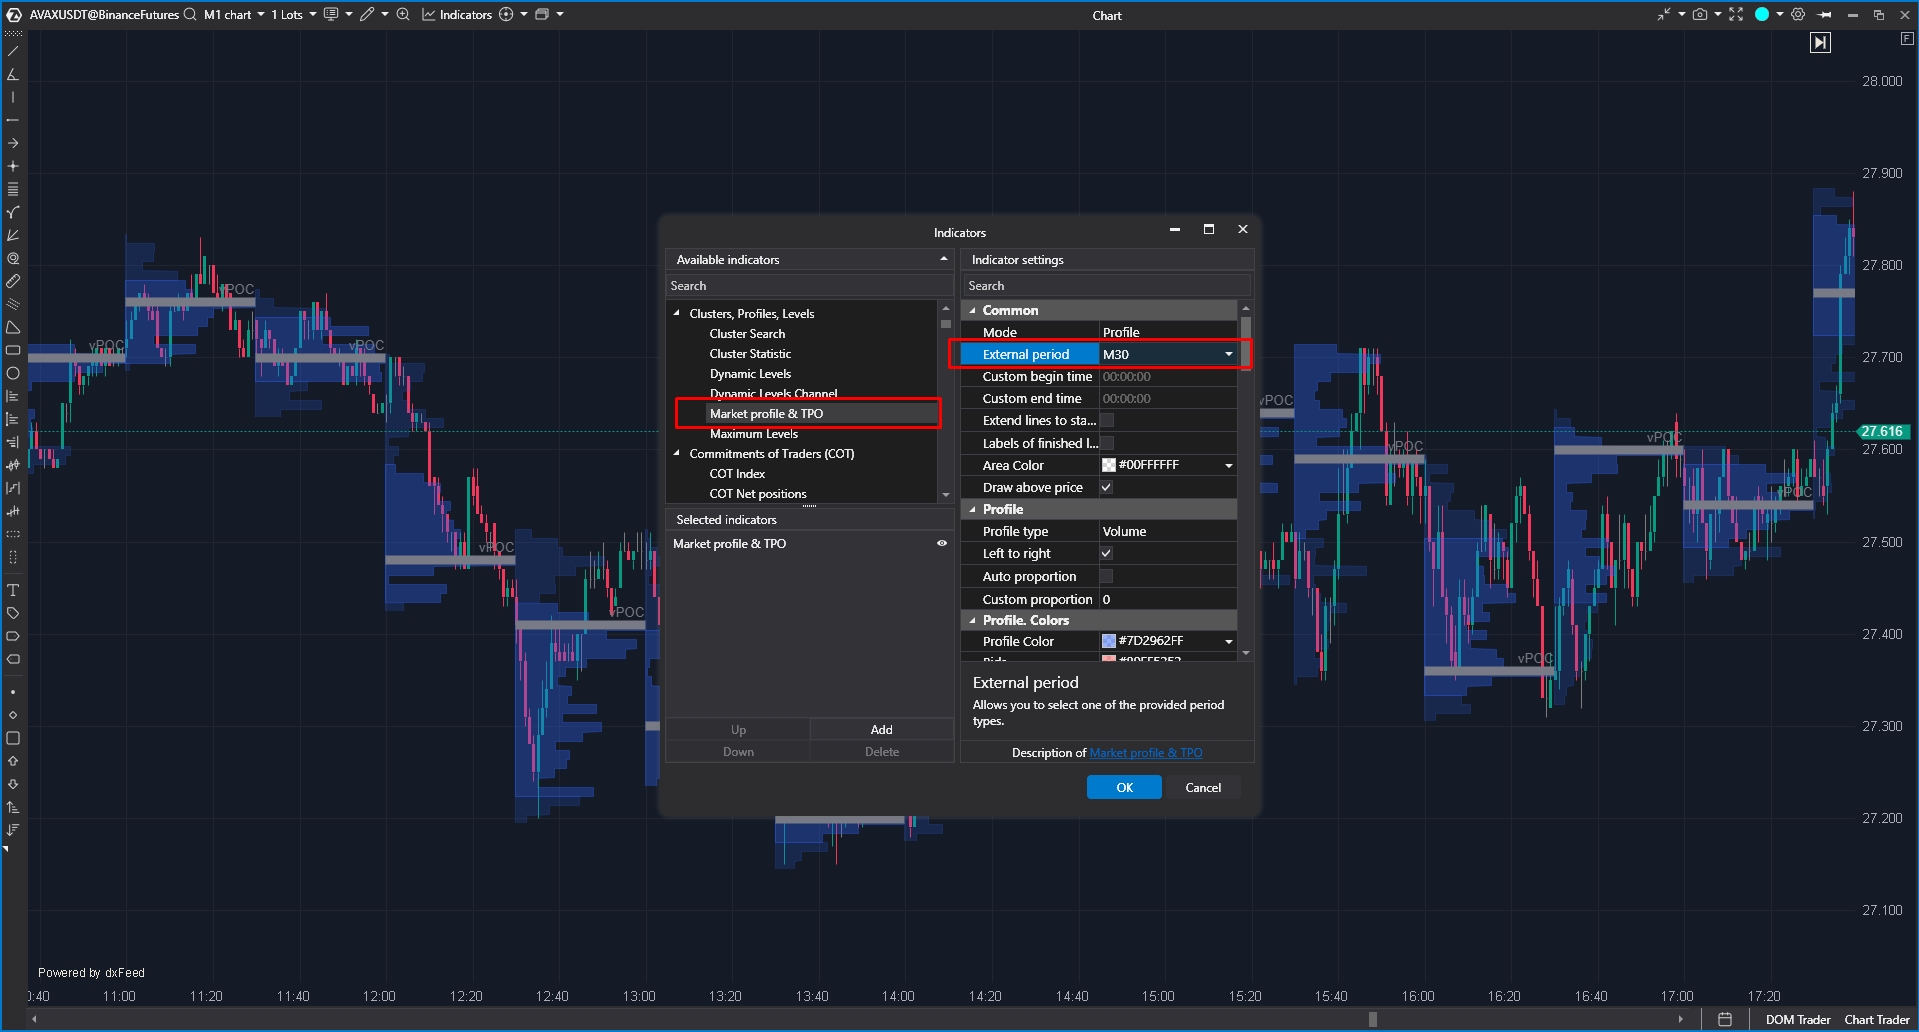
Task: Uncheck the Draw above price checkbox
Action: pos(1106,487)
